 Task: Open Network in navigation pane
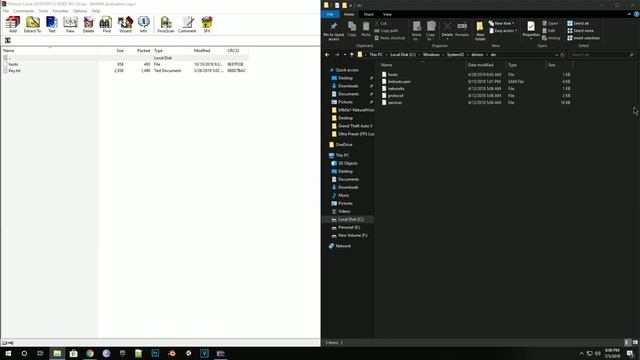pos(340,246)
